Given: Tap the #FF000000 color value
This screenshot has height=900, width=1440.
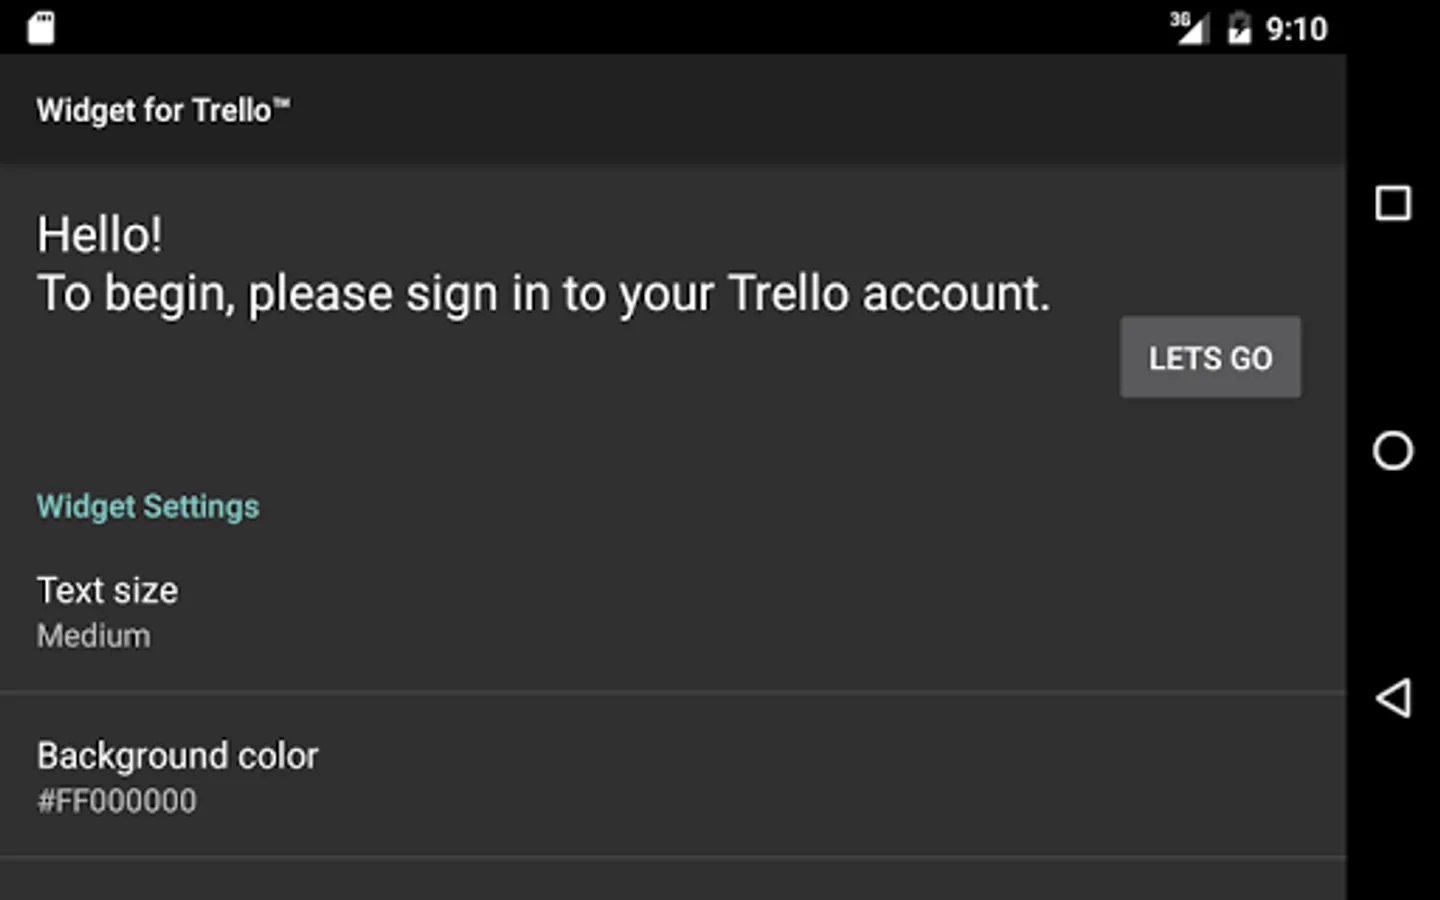Looking at the screenshot, I should click(x=117, y=801).
